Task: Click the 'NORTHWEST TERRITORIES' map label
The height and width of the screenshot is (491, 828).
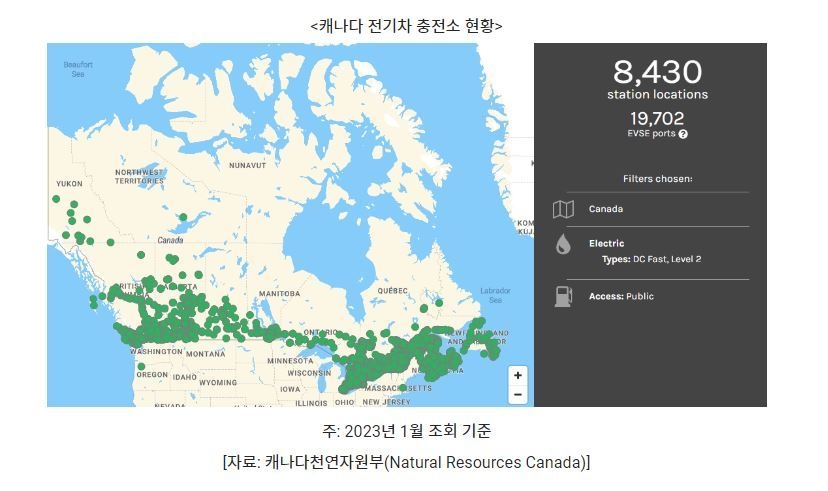Action: pos(139,176)
